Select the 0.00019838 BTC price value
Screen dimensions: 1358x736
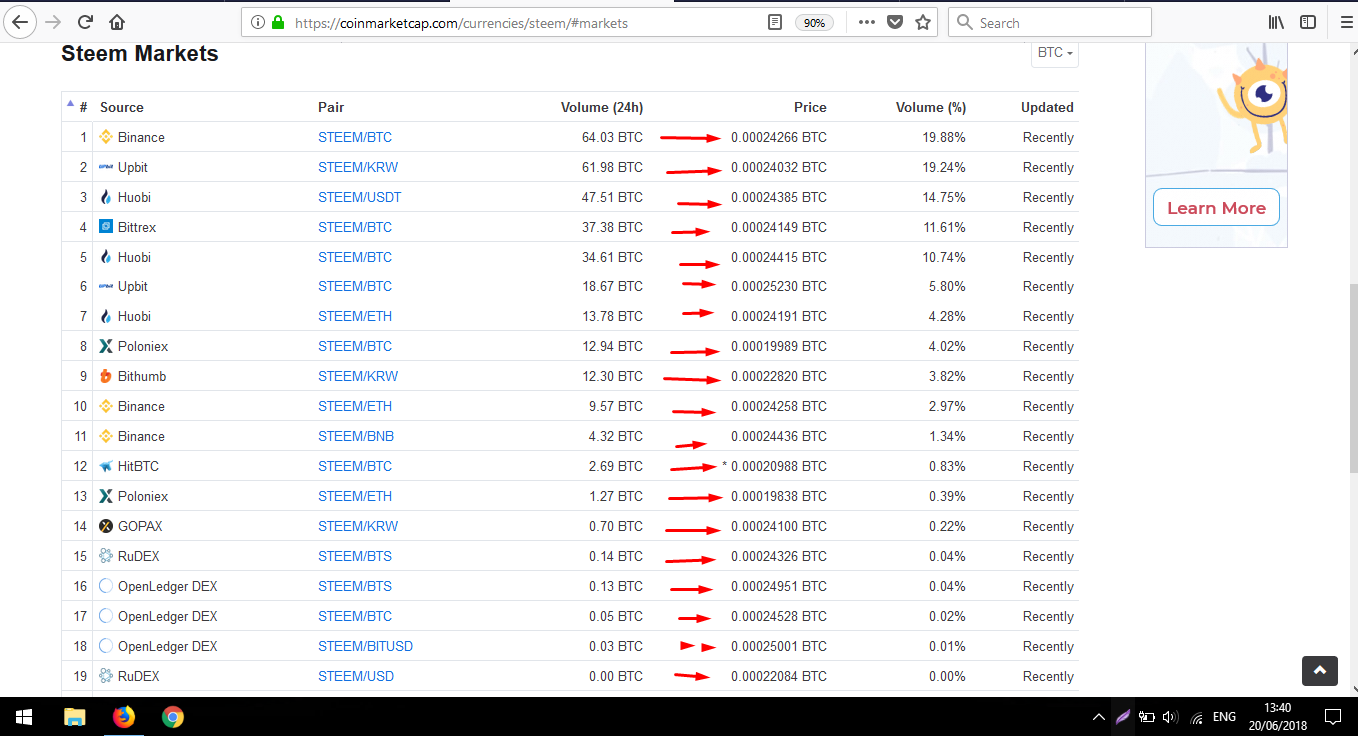(x=779, y=496)
